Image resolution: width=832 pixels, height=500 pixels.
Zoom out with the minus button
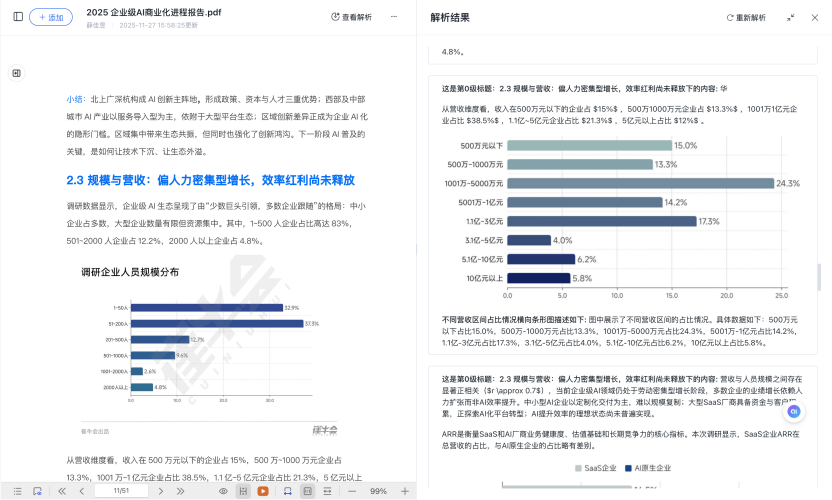[x=352, y=491]
